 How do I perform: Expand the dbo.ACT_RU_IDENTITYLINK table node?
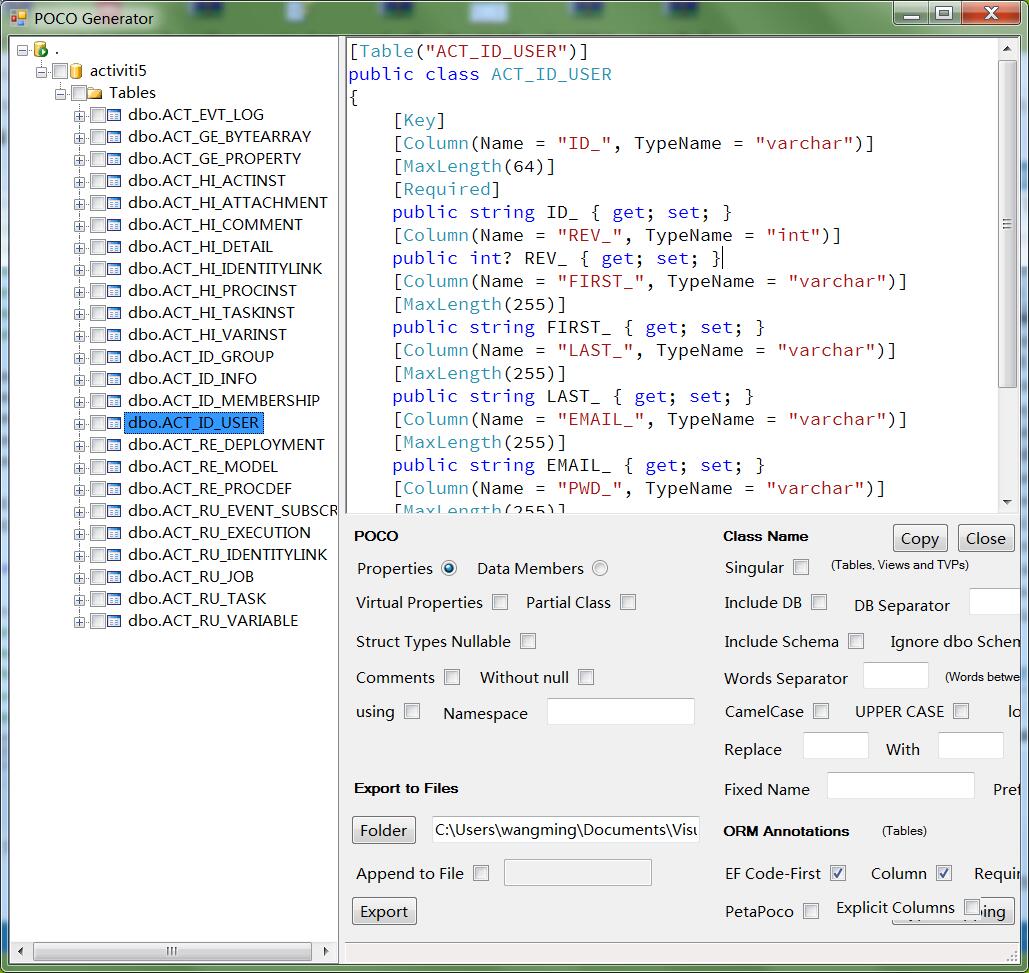point(79,556)
